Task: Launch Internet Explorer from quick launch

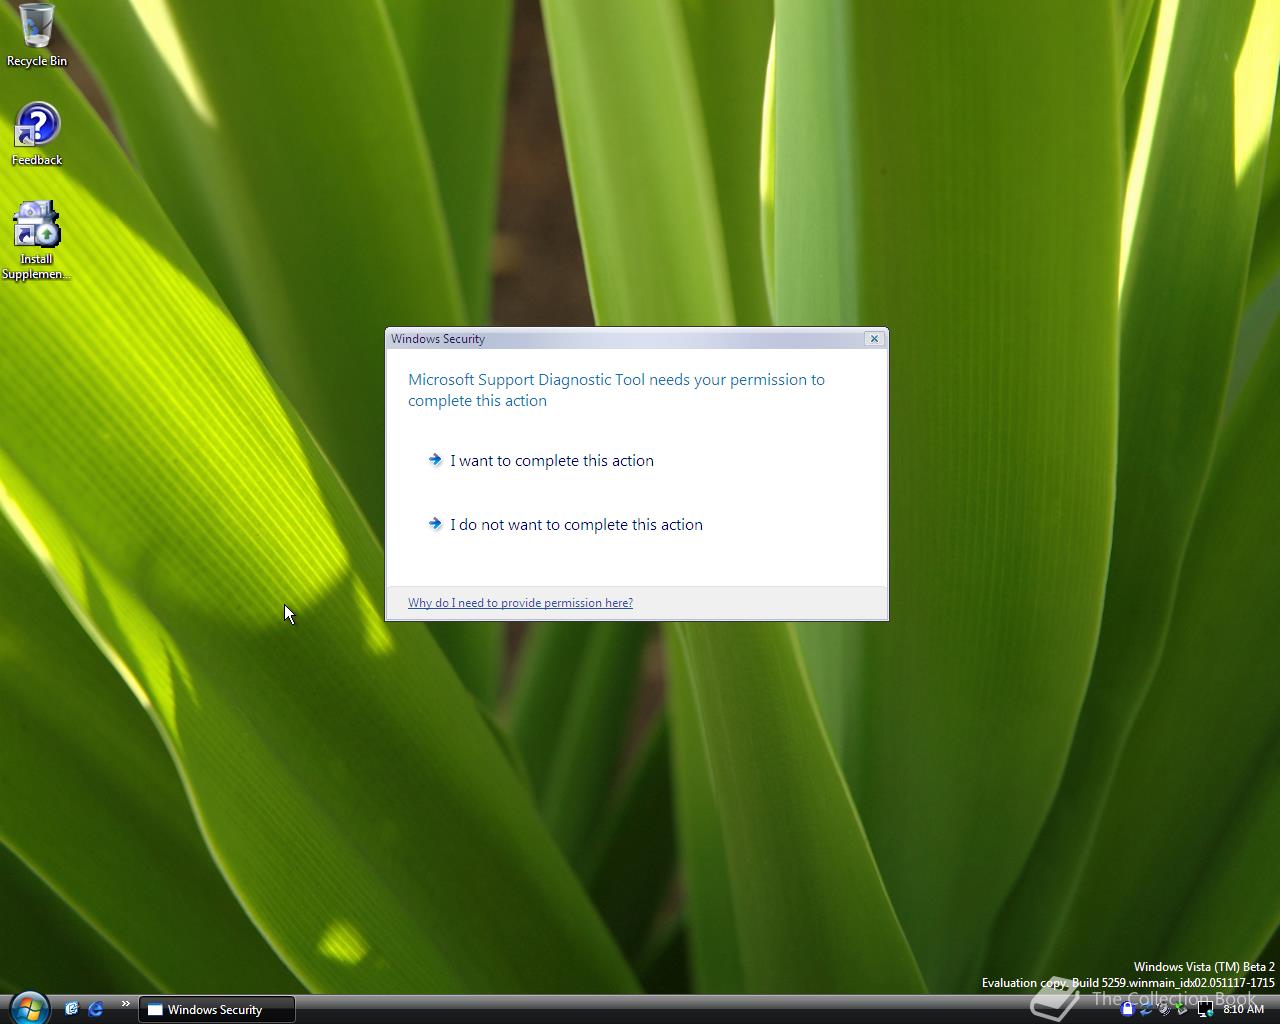Action: pos(96,1009)
